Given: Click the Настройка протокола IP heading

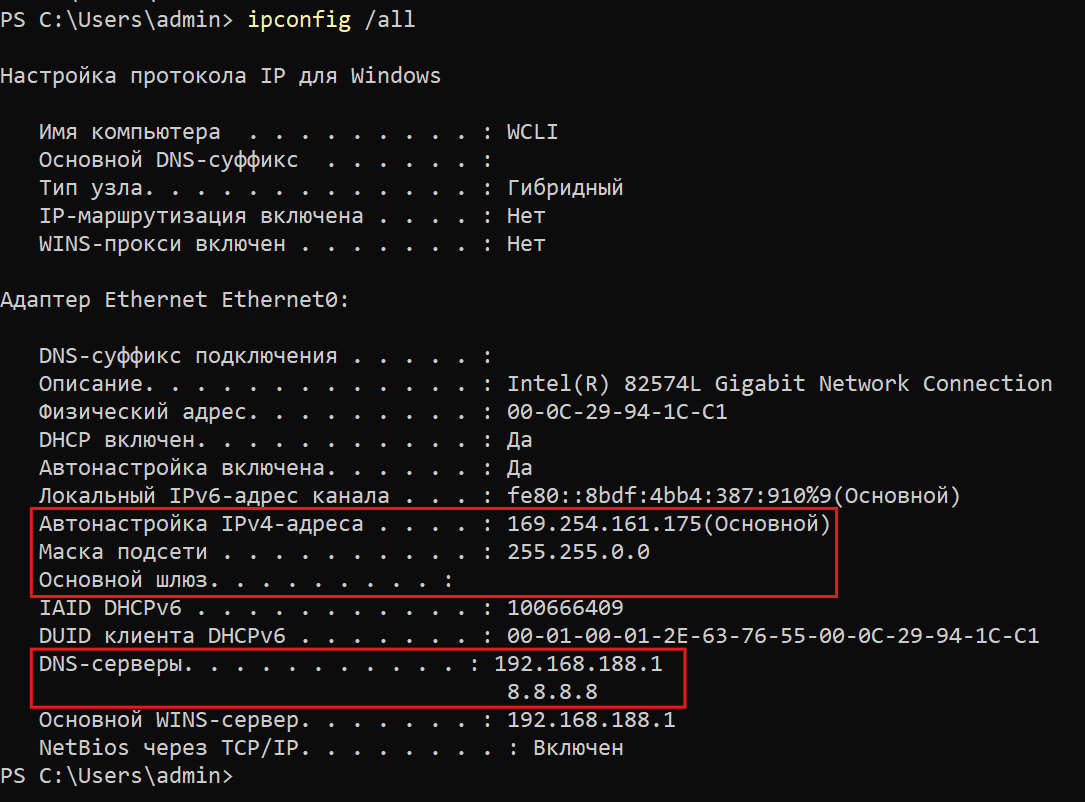Looking at the screenshot, I should pyautogui.click(x=220, y=77).
